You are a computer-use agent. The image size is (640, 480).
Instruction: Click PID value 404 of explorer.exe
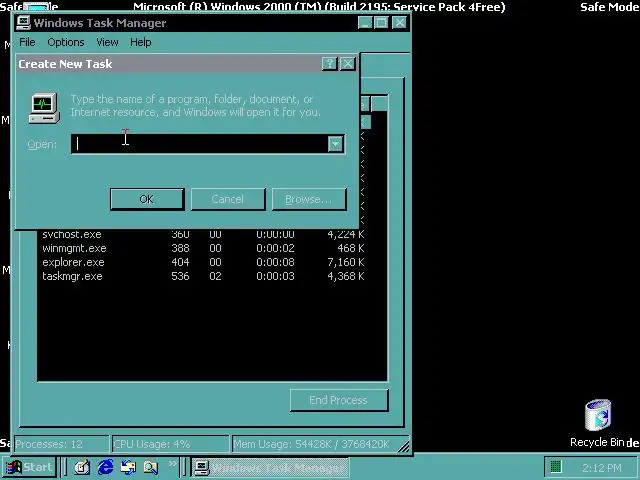(180, 262)
